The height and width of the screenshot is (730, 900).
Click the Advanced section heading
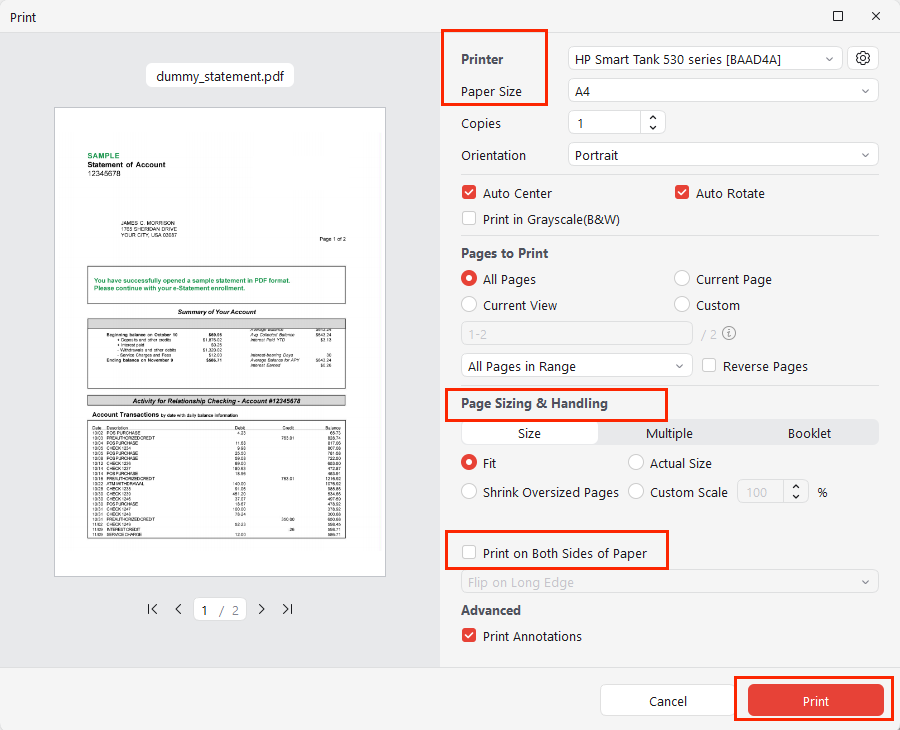(491, 609)
